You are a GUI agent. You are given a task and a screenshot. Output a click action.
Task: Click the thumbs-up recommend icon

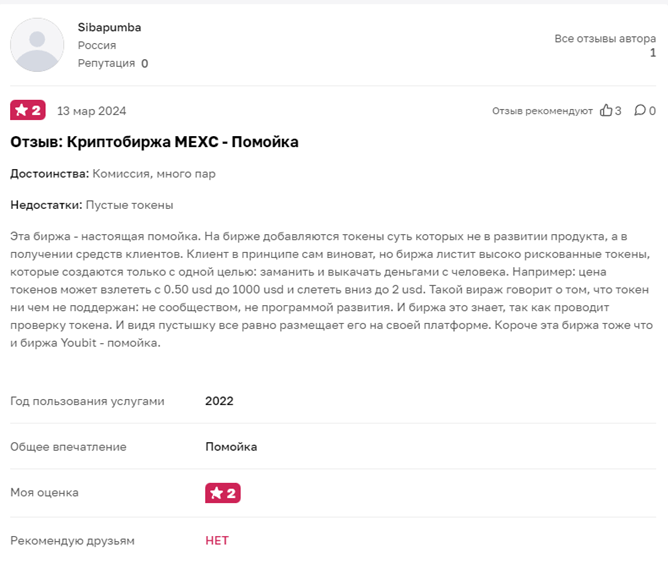(x=606, y=110)
